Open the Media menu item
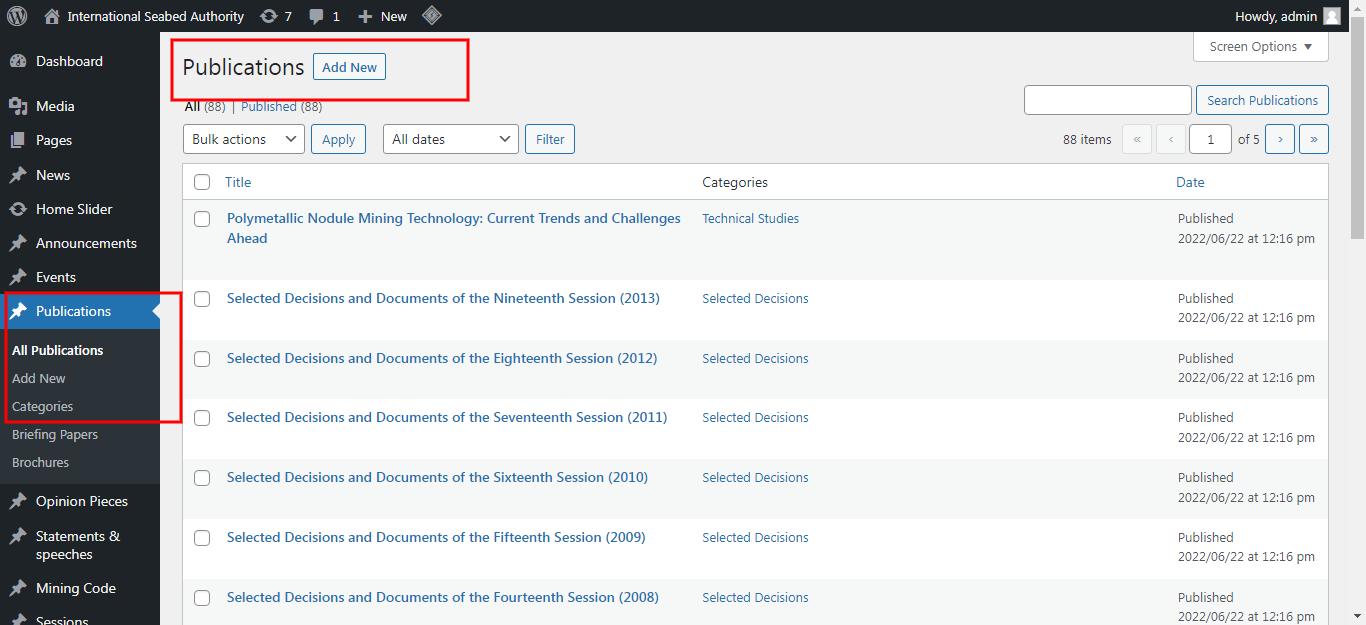Screen dimensions: 1366x625 pos(80,106)
